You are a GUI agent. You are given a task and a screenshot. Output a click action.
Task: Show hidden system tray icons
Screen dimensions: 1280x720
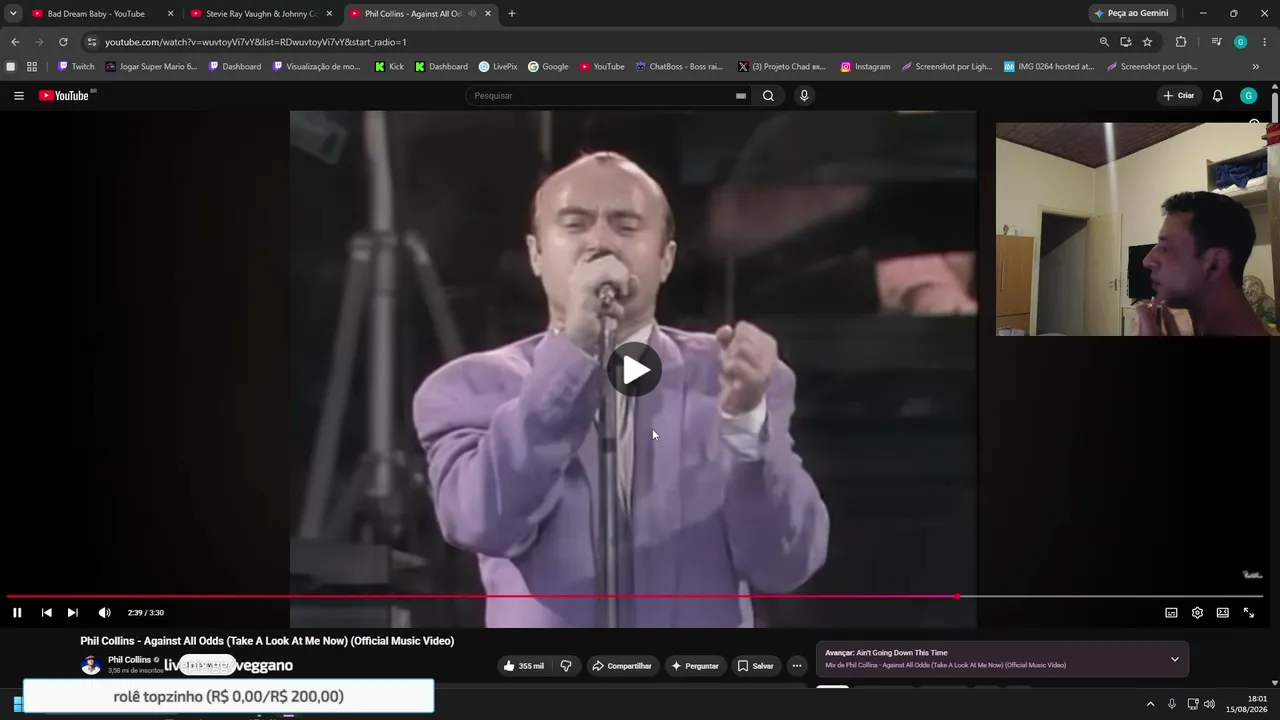tap(1150, 704)
